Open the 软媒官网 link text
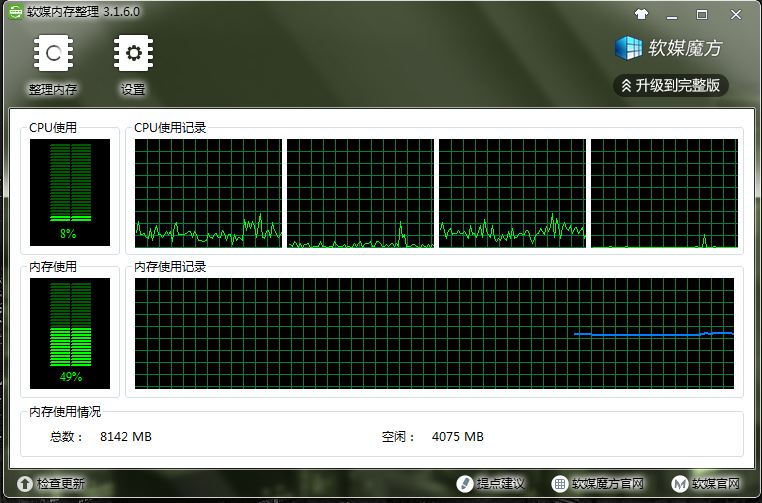 [716, 484]
